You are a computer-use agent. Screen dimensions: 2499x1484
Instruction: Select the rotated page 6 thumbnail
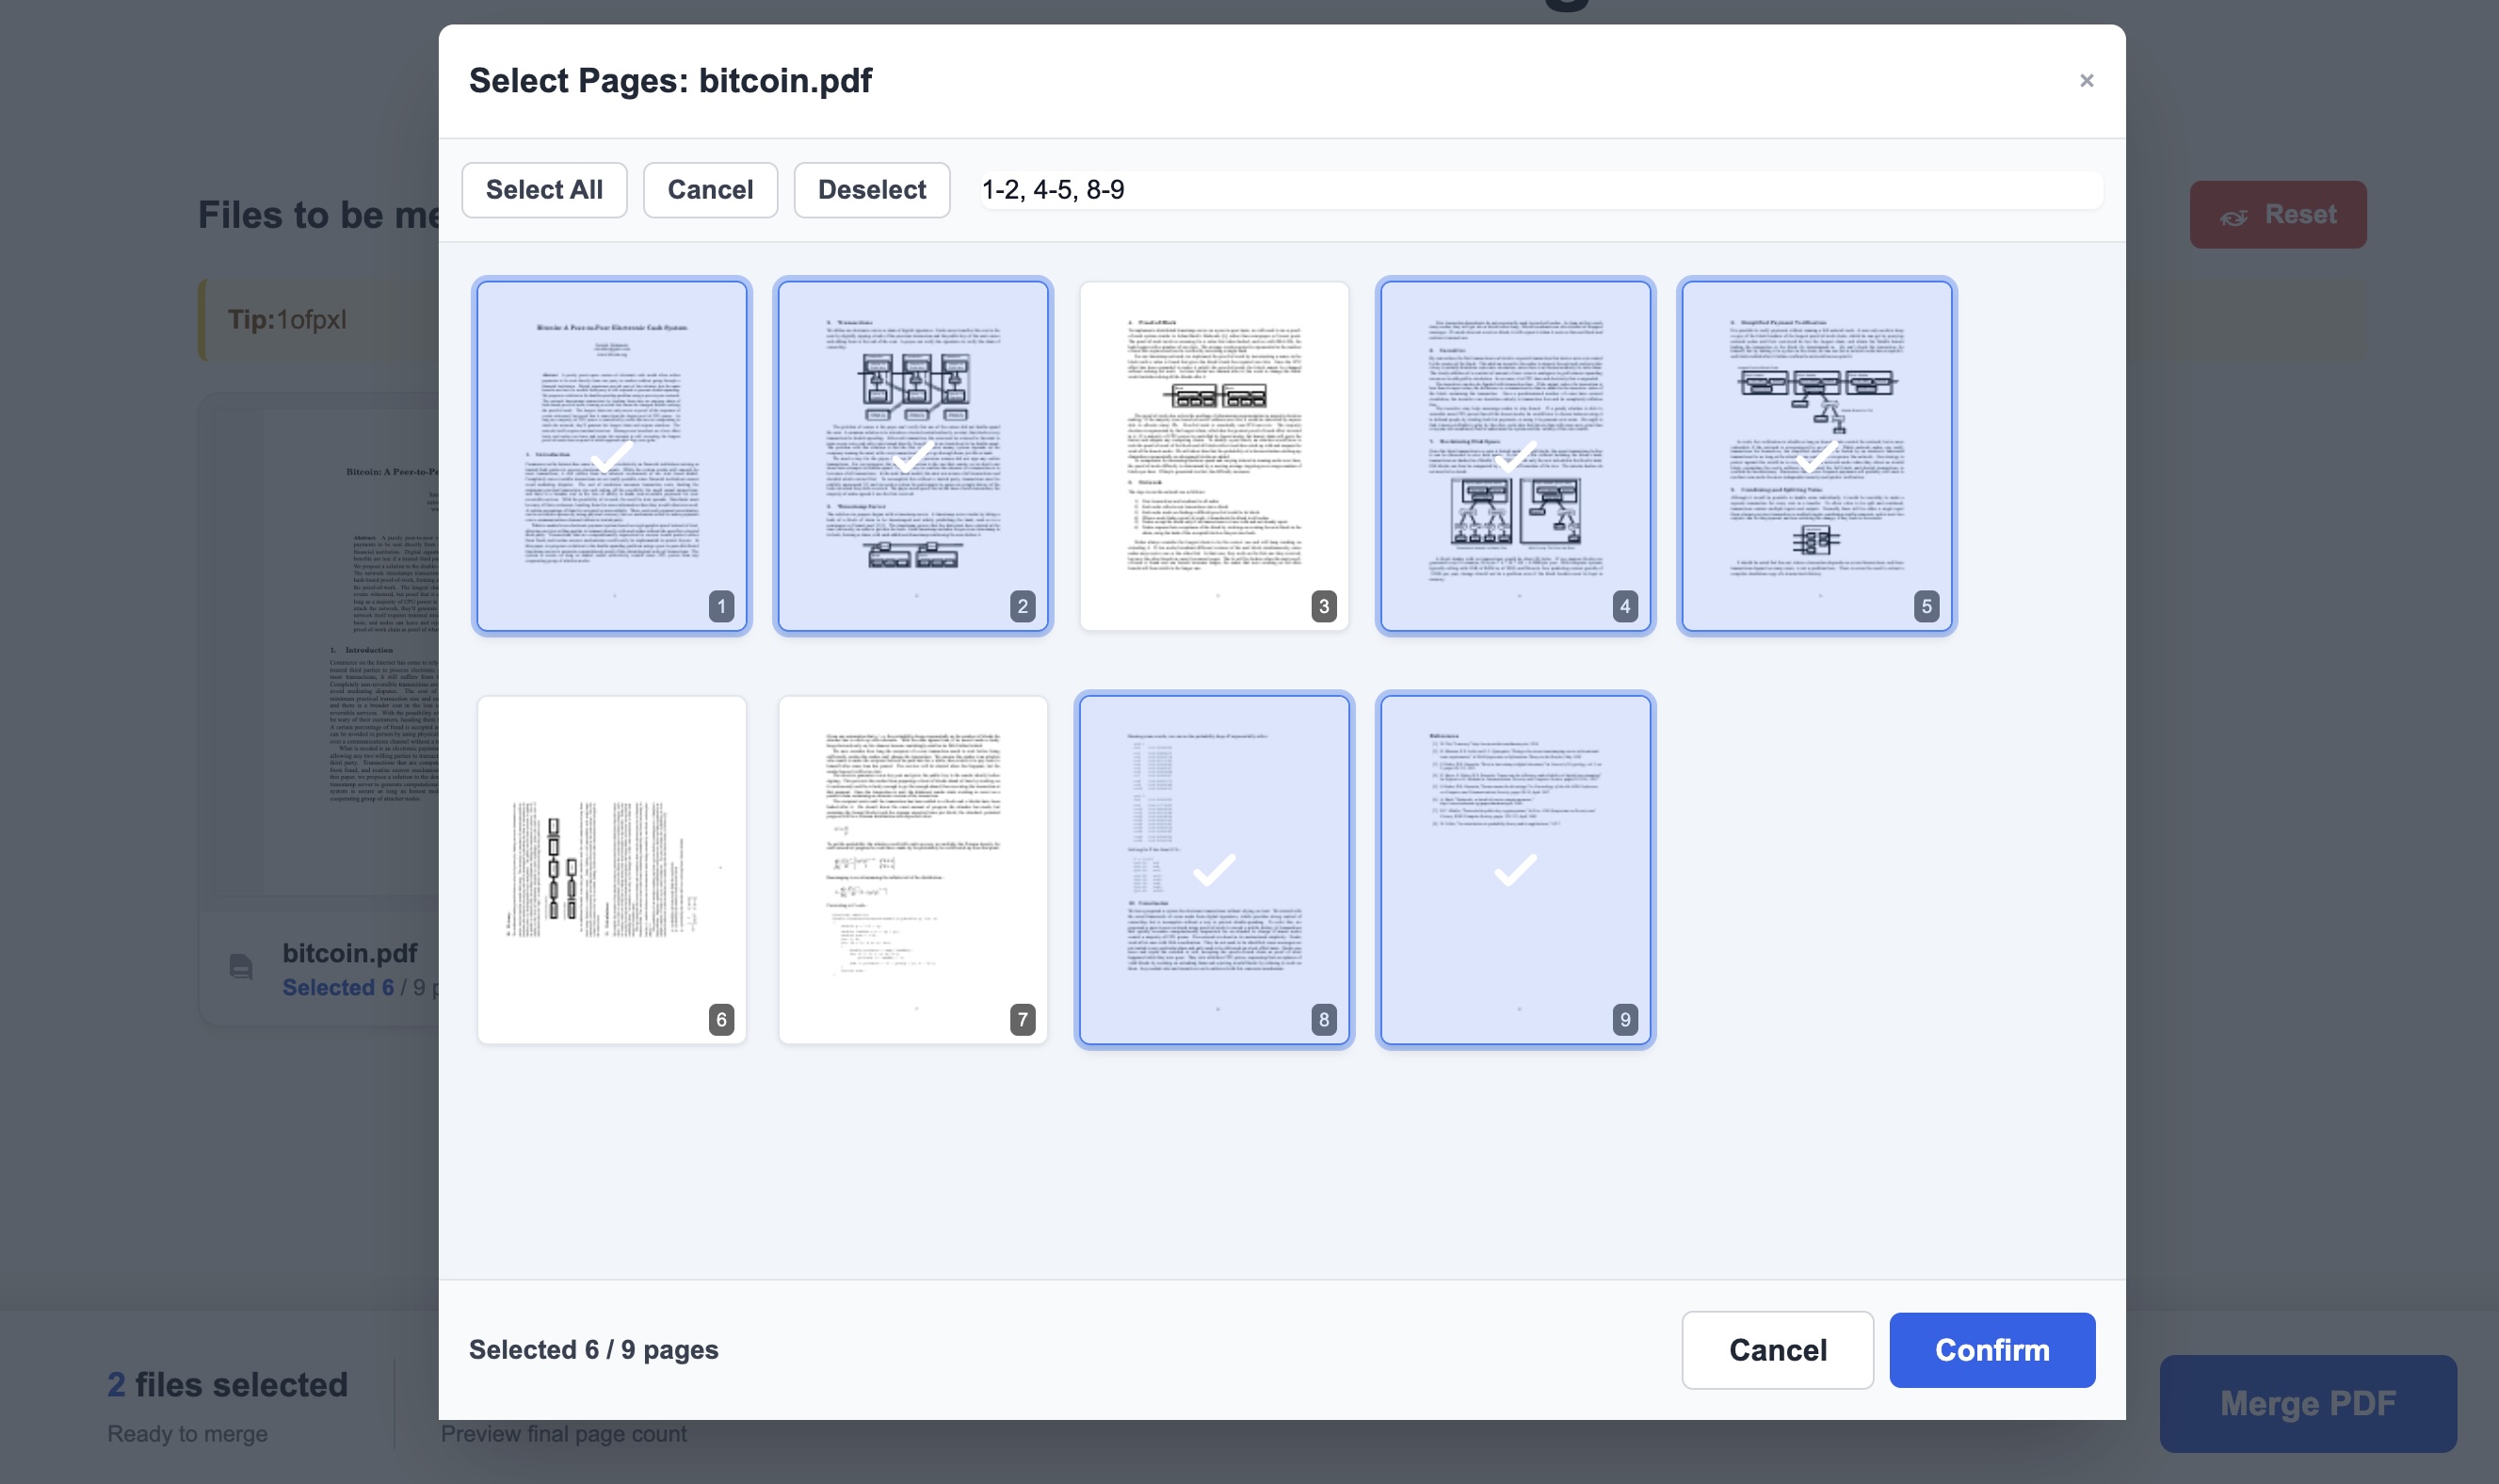pos(612,869)
